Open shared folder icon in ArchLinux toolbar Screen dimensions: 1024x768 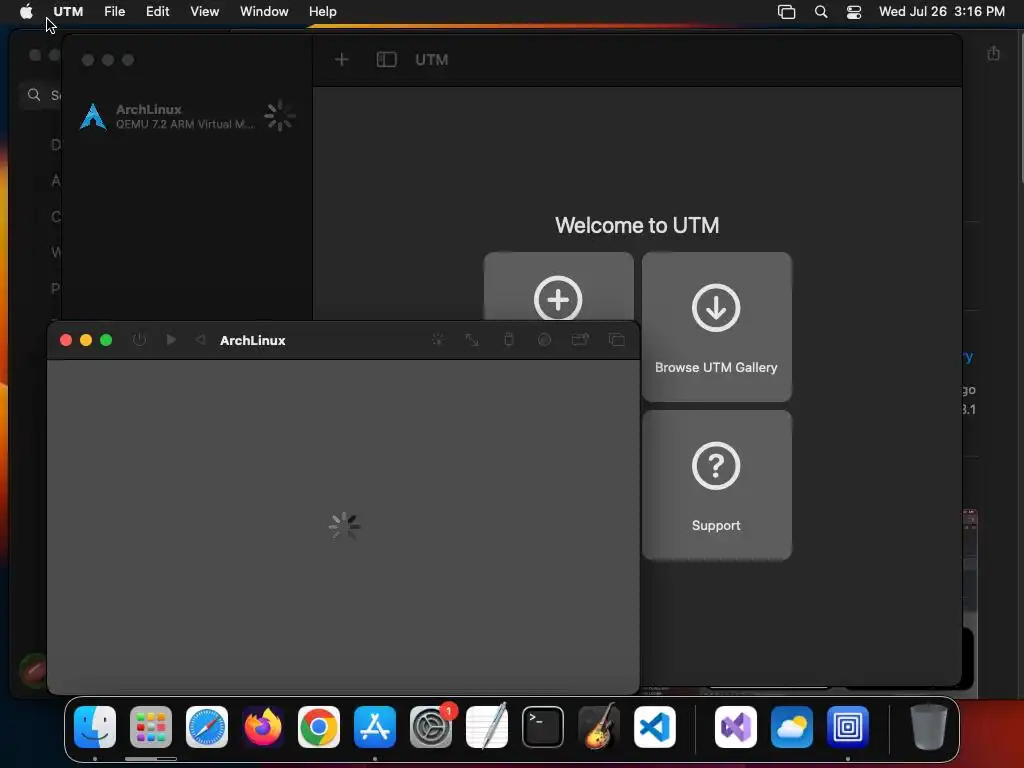pyautogui.click(x=580, y=340)
